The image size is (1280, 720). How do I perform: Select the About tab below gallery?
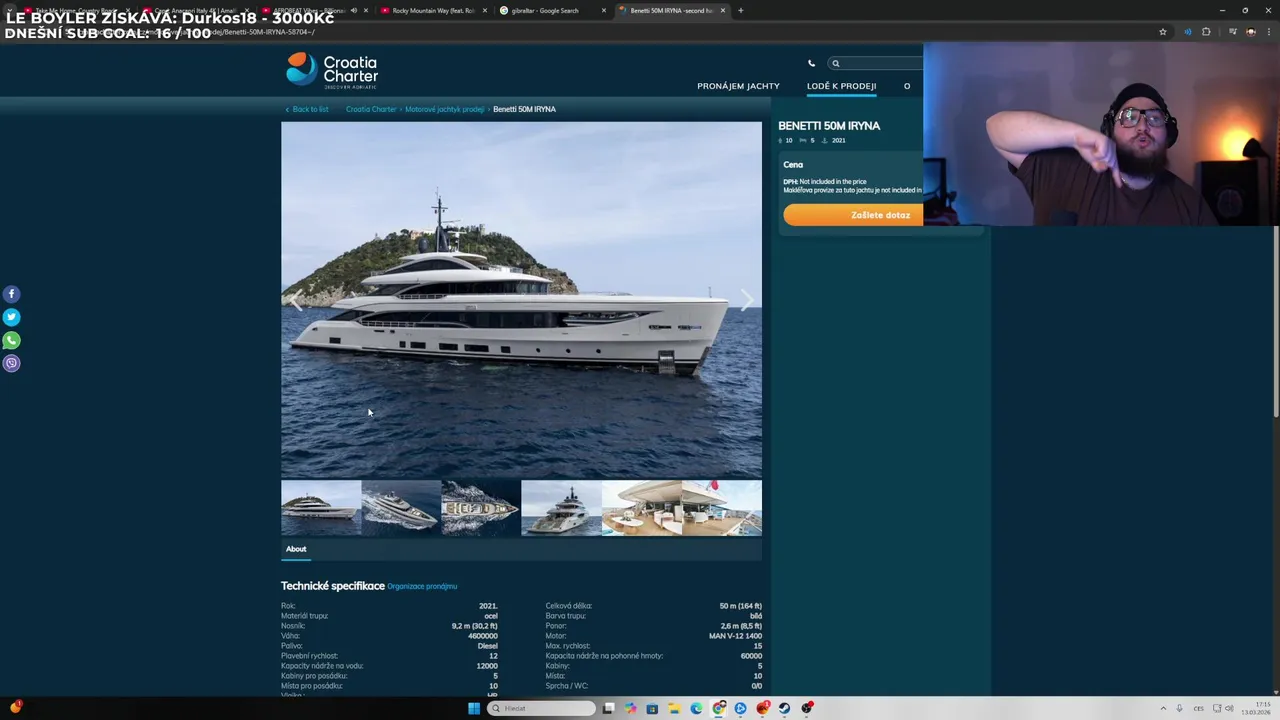pos(296,549)
